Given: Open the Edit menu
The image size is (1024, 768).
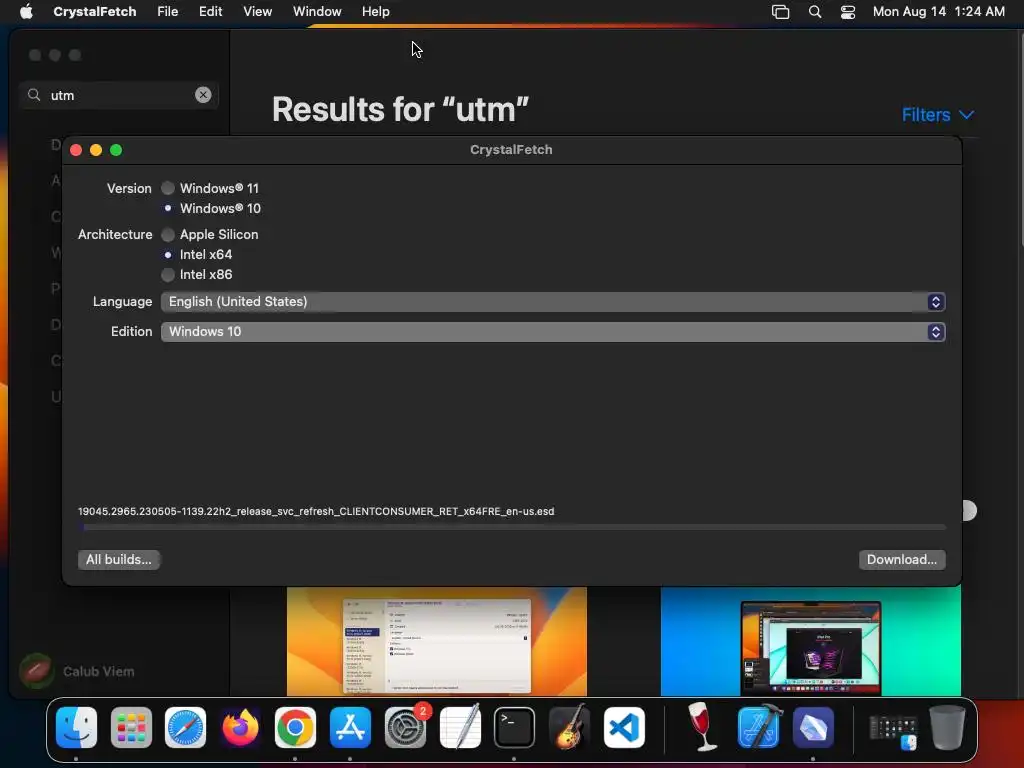Looking at the screenshot, I should tap(210, 12).
